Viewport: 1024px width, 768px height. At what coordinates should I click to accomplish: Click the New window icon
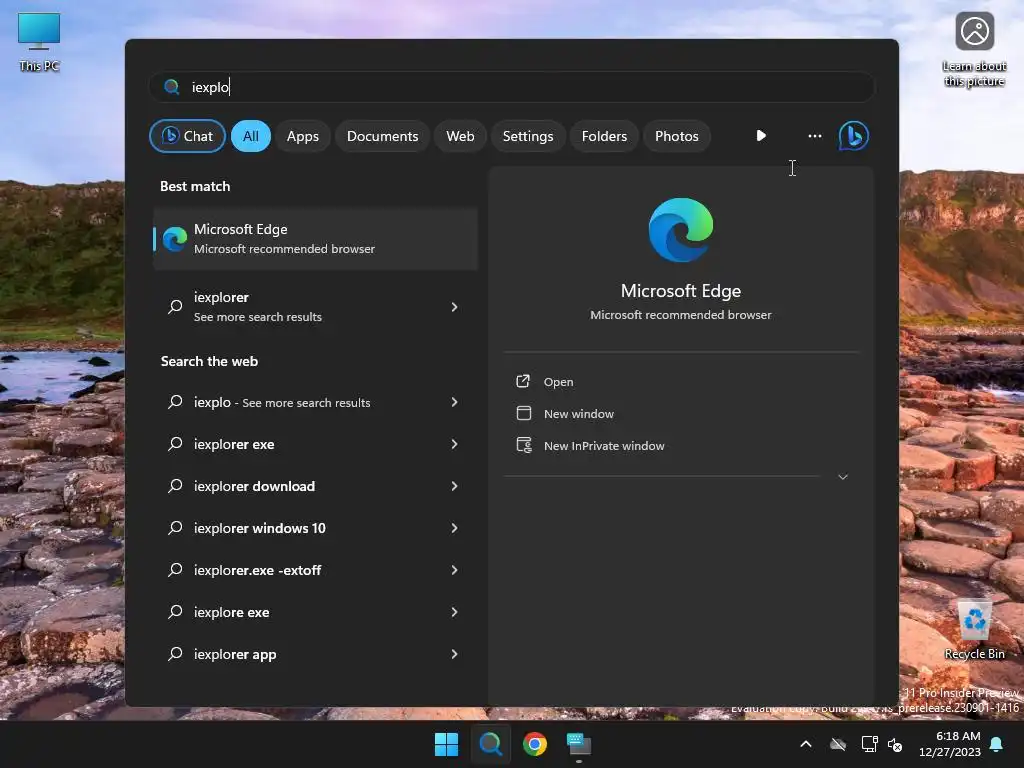click(523, 413)
